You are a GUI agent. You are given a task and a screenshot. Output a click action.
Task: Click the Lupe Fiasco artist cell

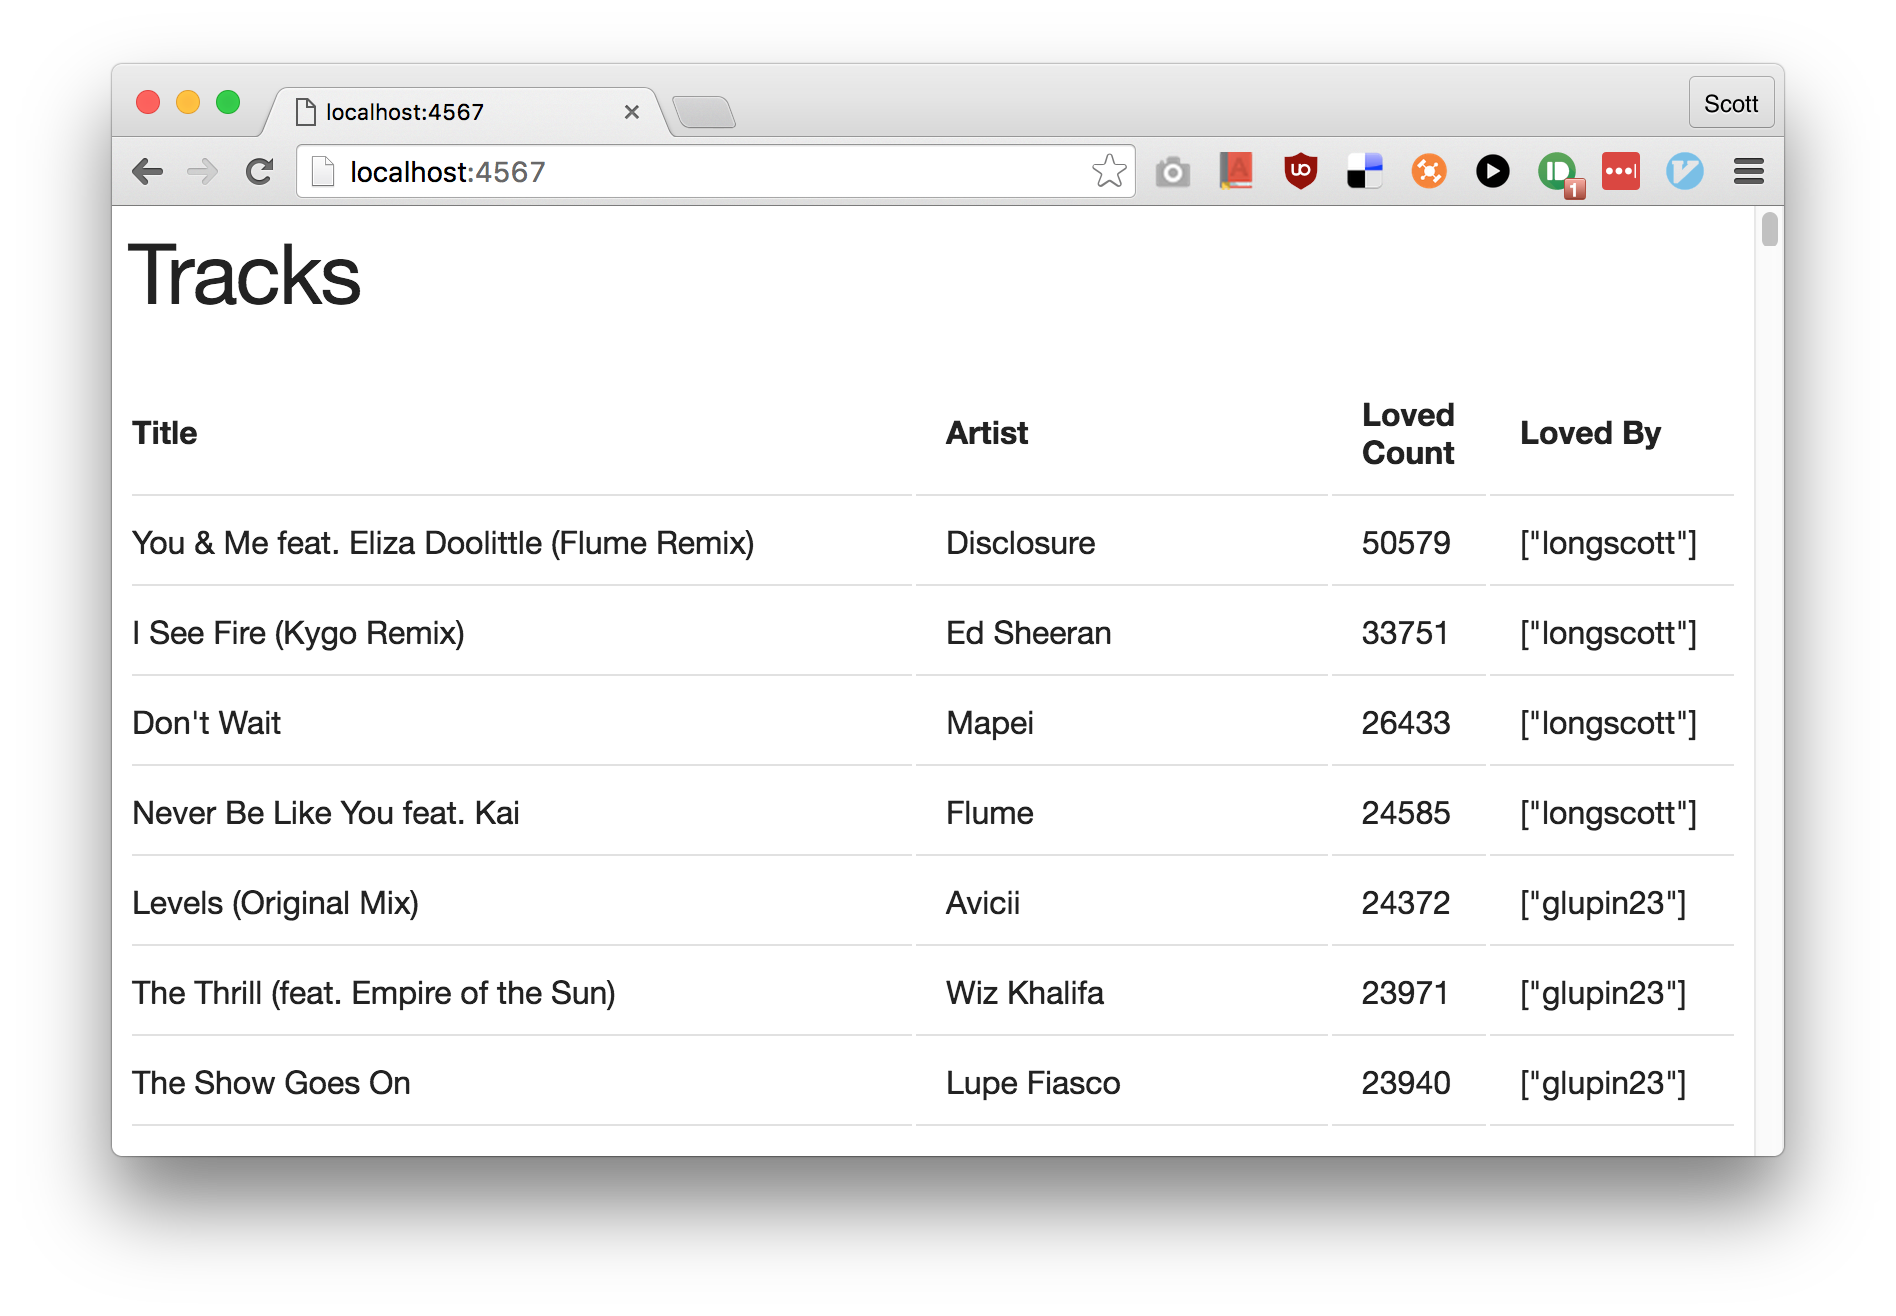click(1033, 1083)
